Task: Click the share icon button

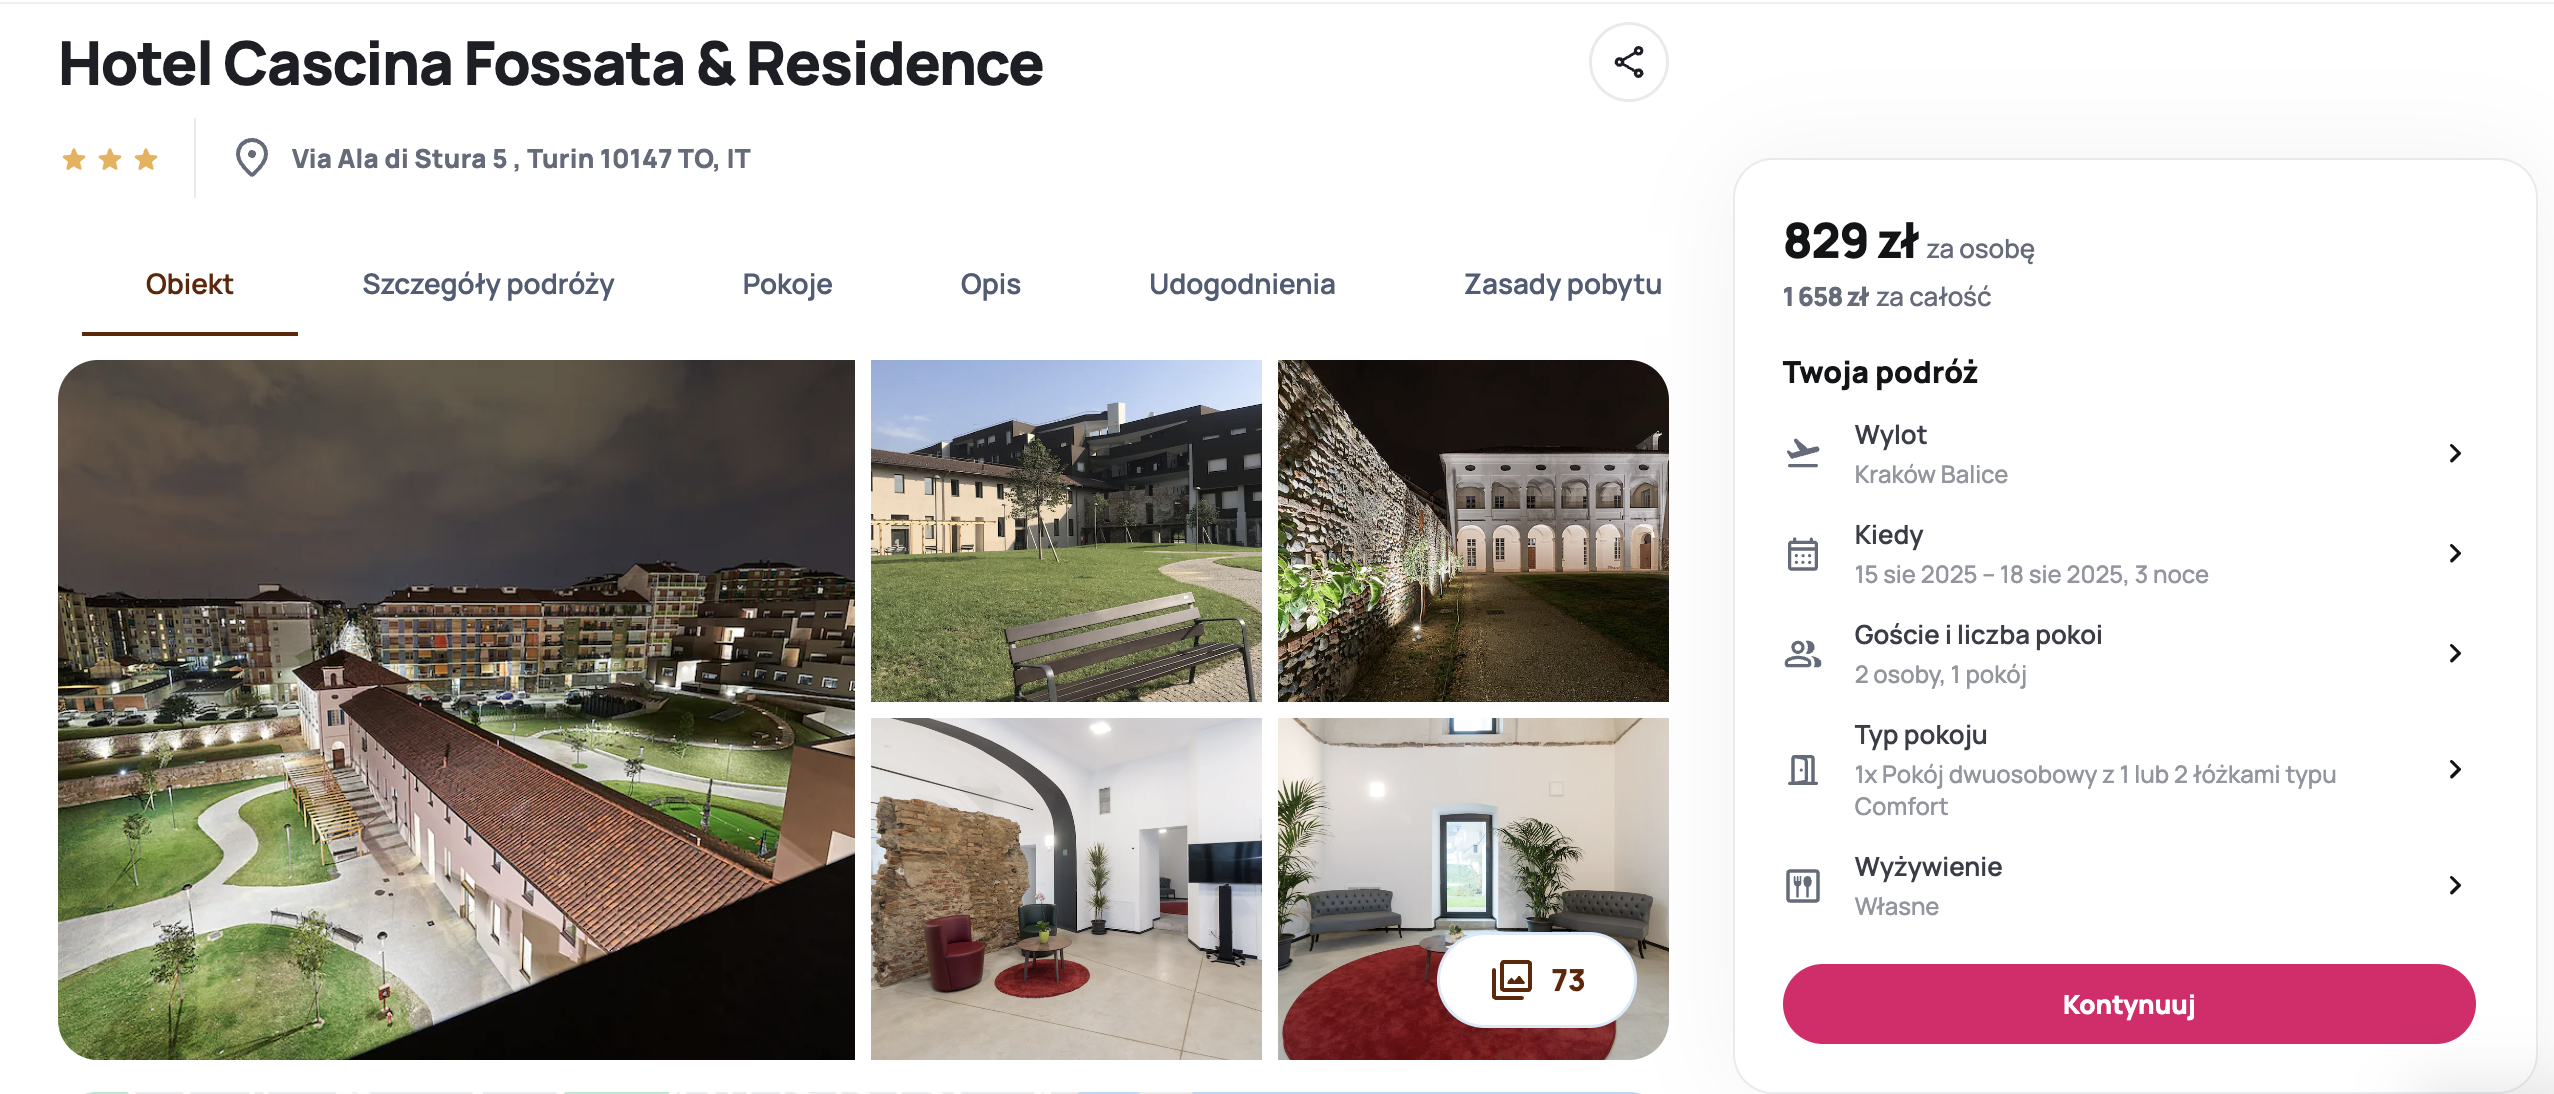Action: [x=1628, y=63]
